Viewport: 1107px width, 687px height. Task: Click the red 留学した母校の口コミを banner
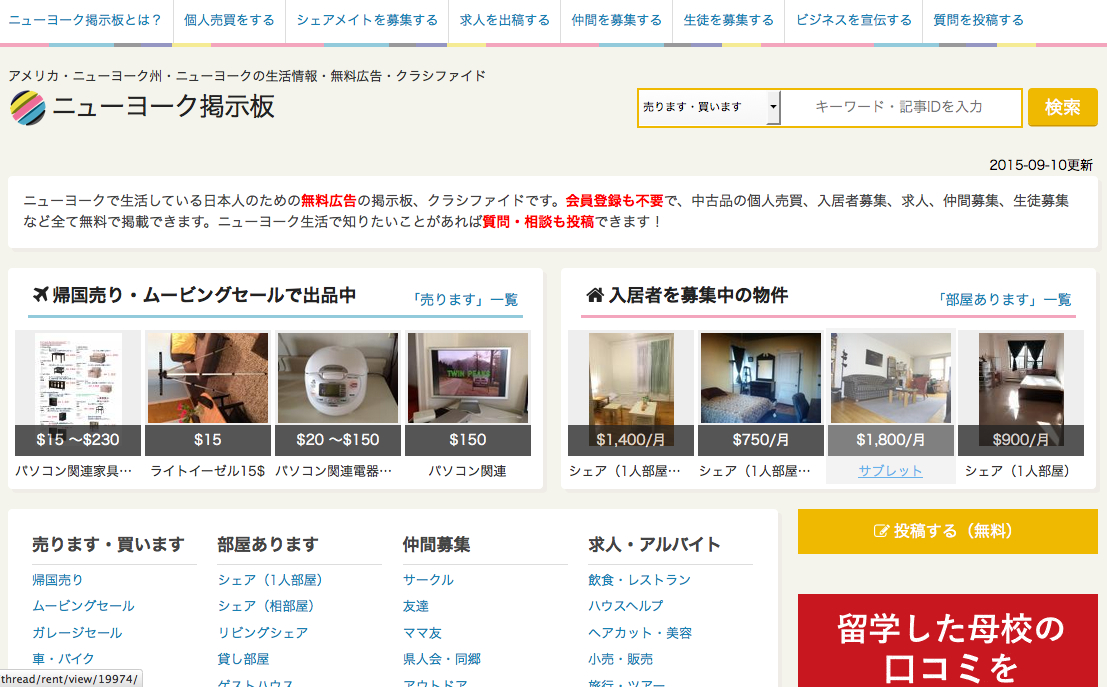pyautogui.click(x=947, y=640)
